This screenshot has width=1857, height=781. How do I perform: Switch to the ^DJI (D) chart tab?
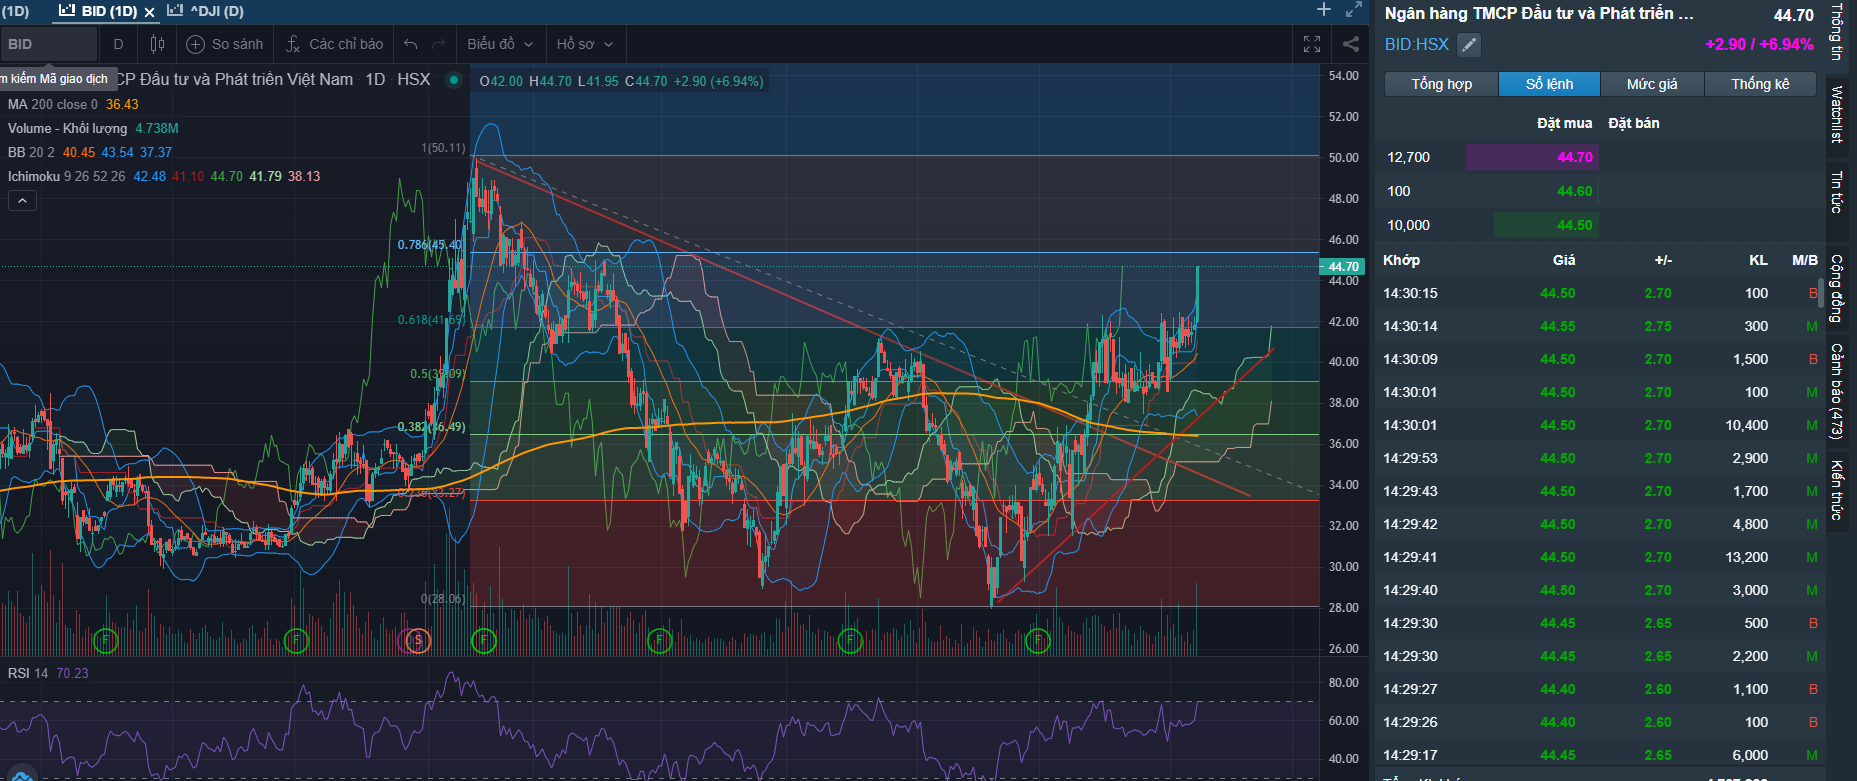(205, 11)
